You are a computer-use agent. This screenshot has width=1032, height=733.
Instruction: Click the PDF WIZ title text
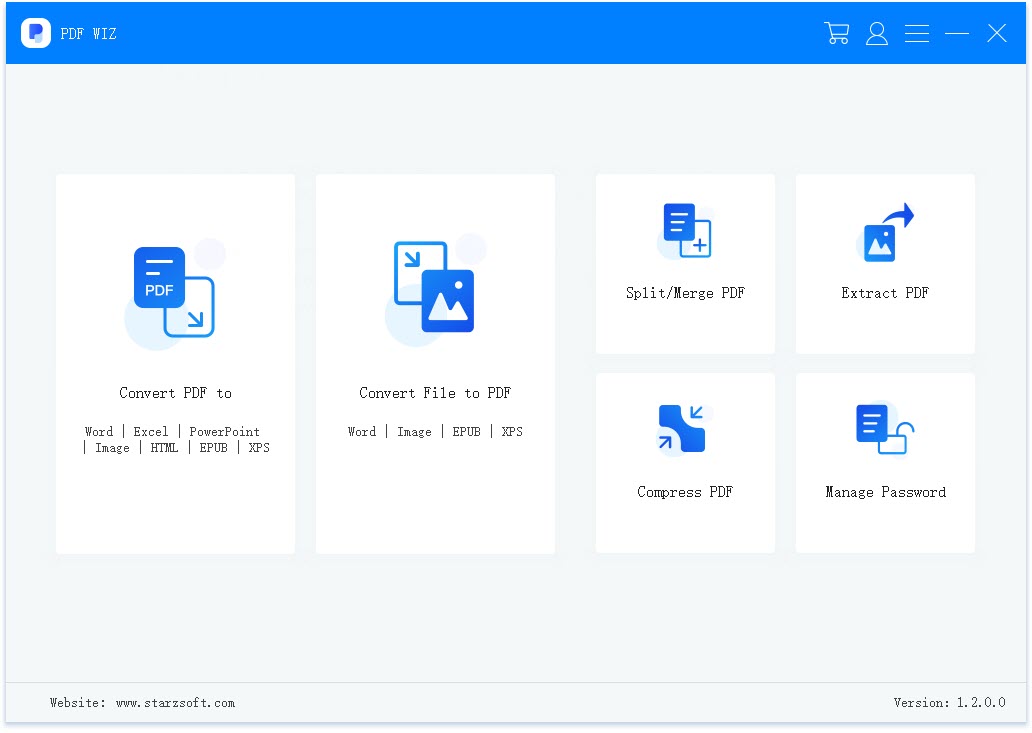pyautogui.click(x=88, y=34)
